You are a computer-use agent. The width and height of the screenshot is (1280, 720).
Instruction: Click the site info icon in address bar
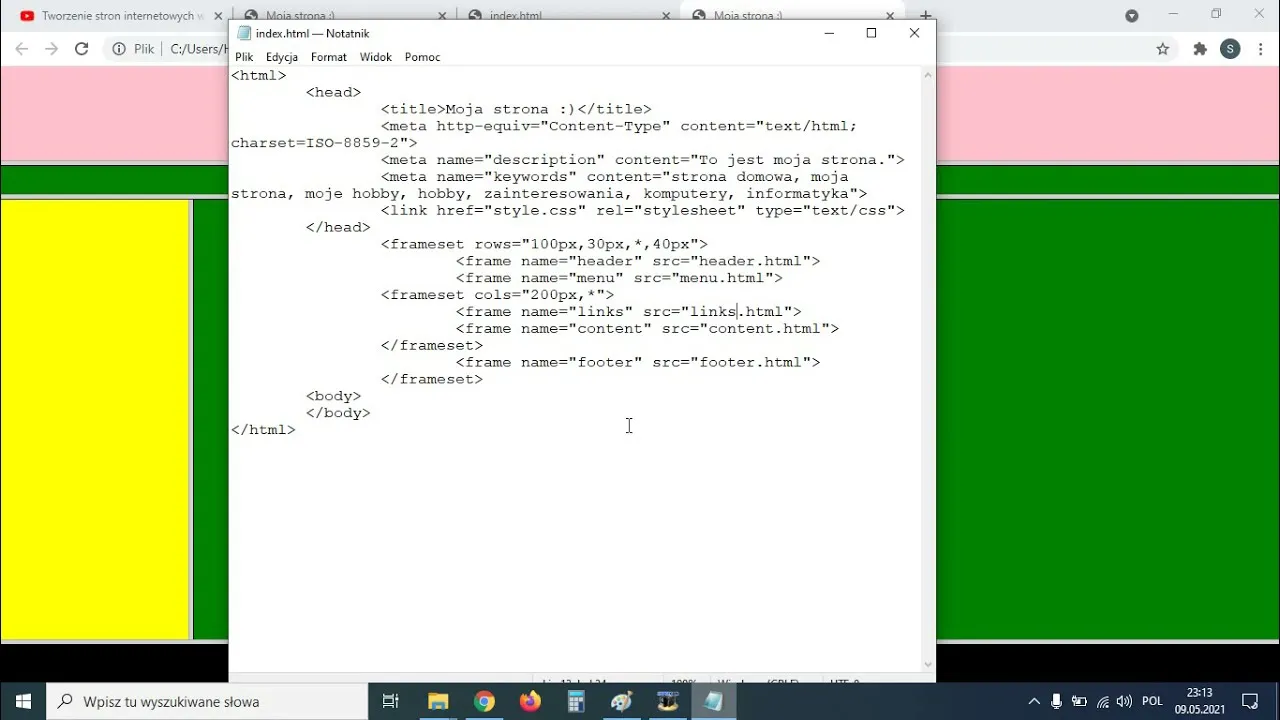click(117, 48)
